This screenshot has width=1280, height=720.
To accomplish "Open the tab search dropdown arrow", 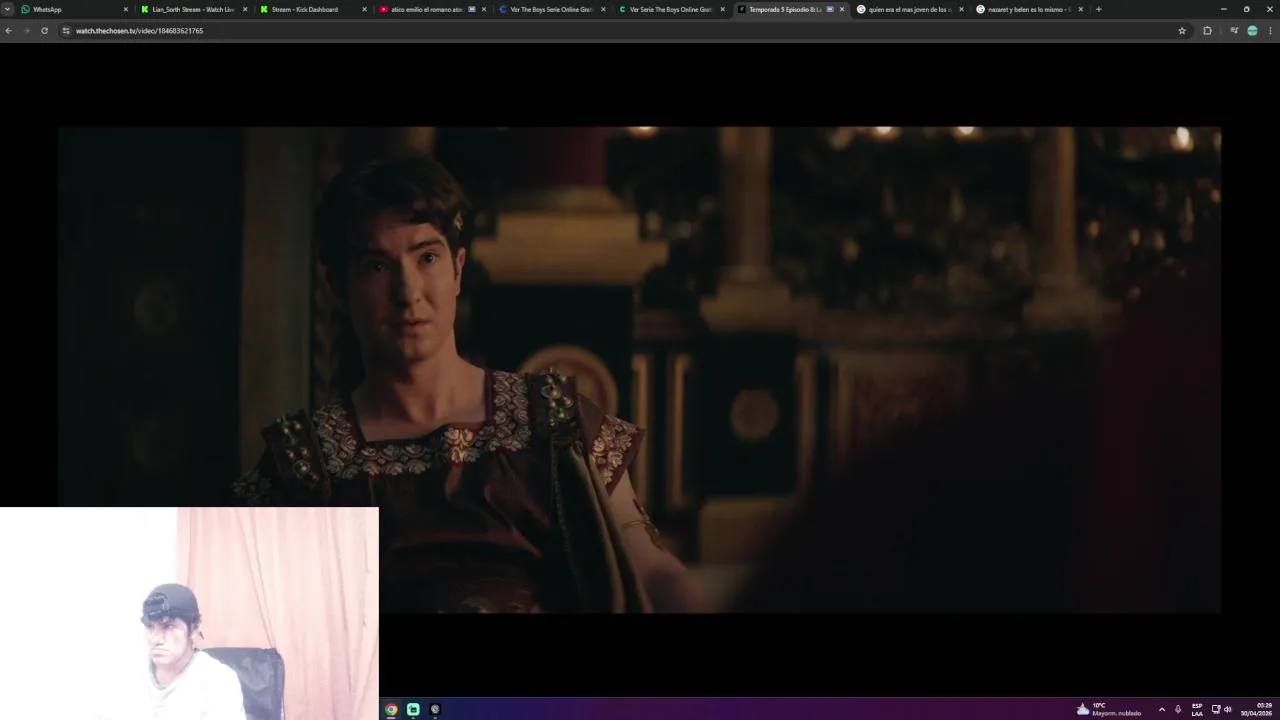I will point(7,9).
